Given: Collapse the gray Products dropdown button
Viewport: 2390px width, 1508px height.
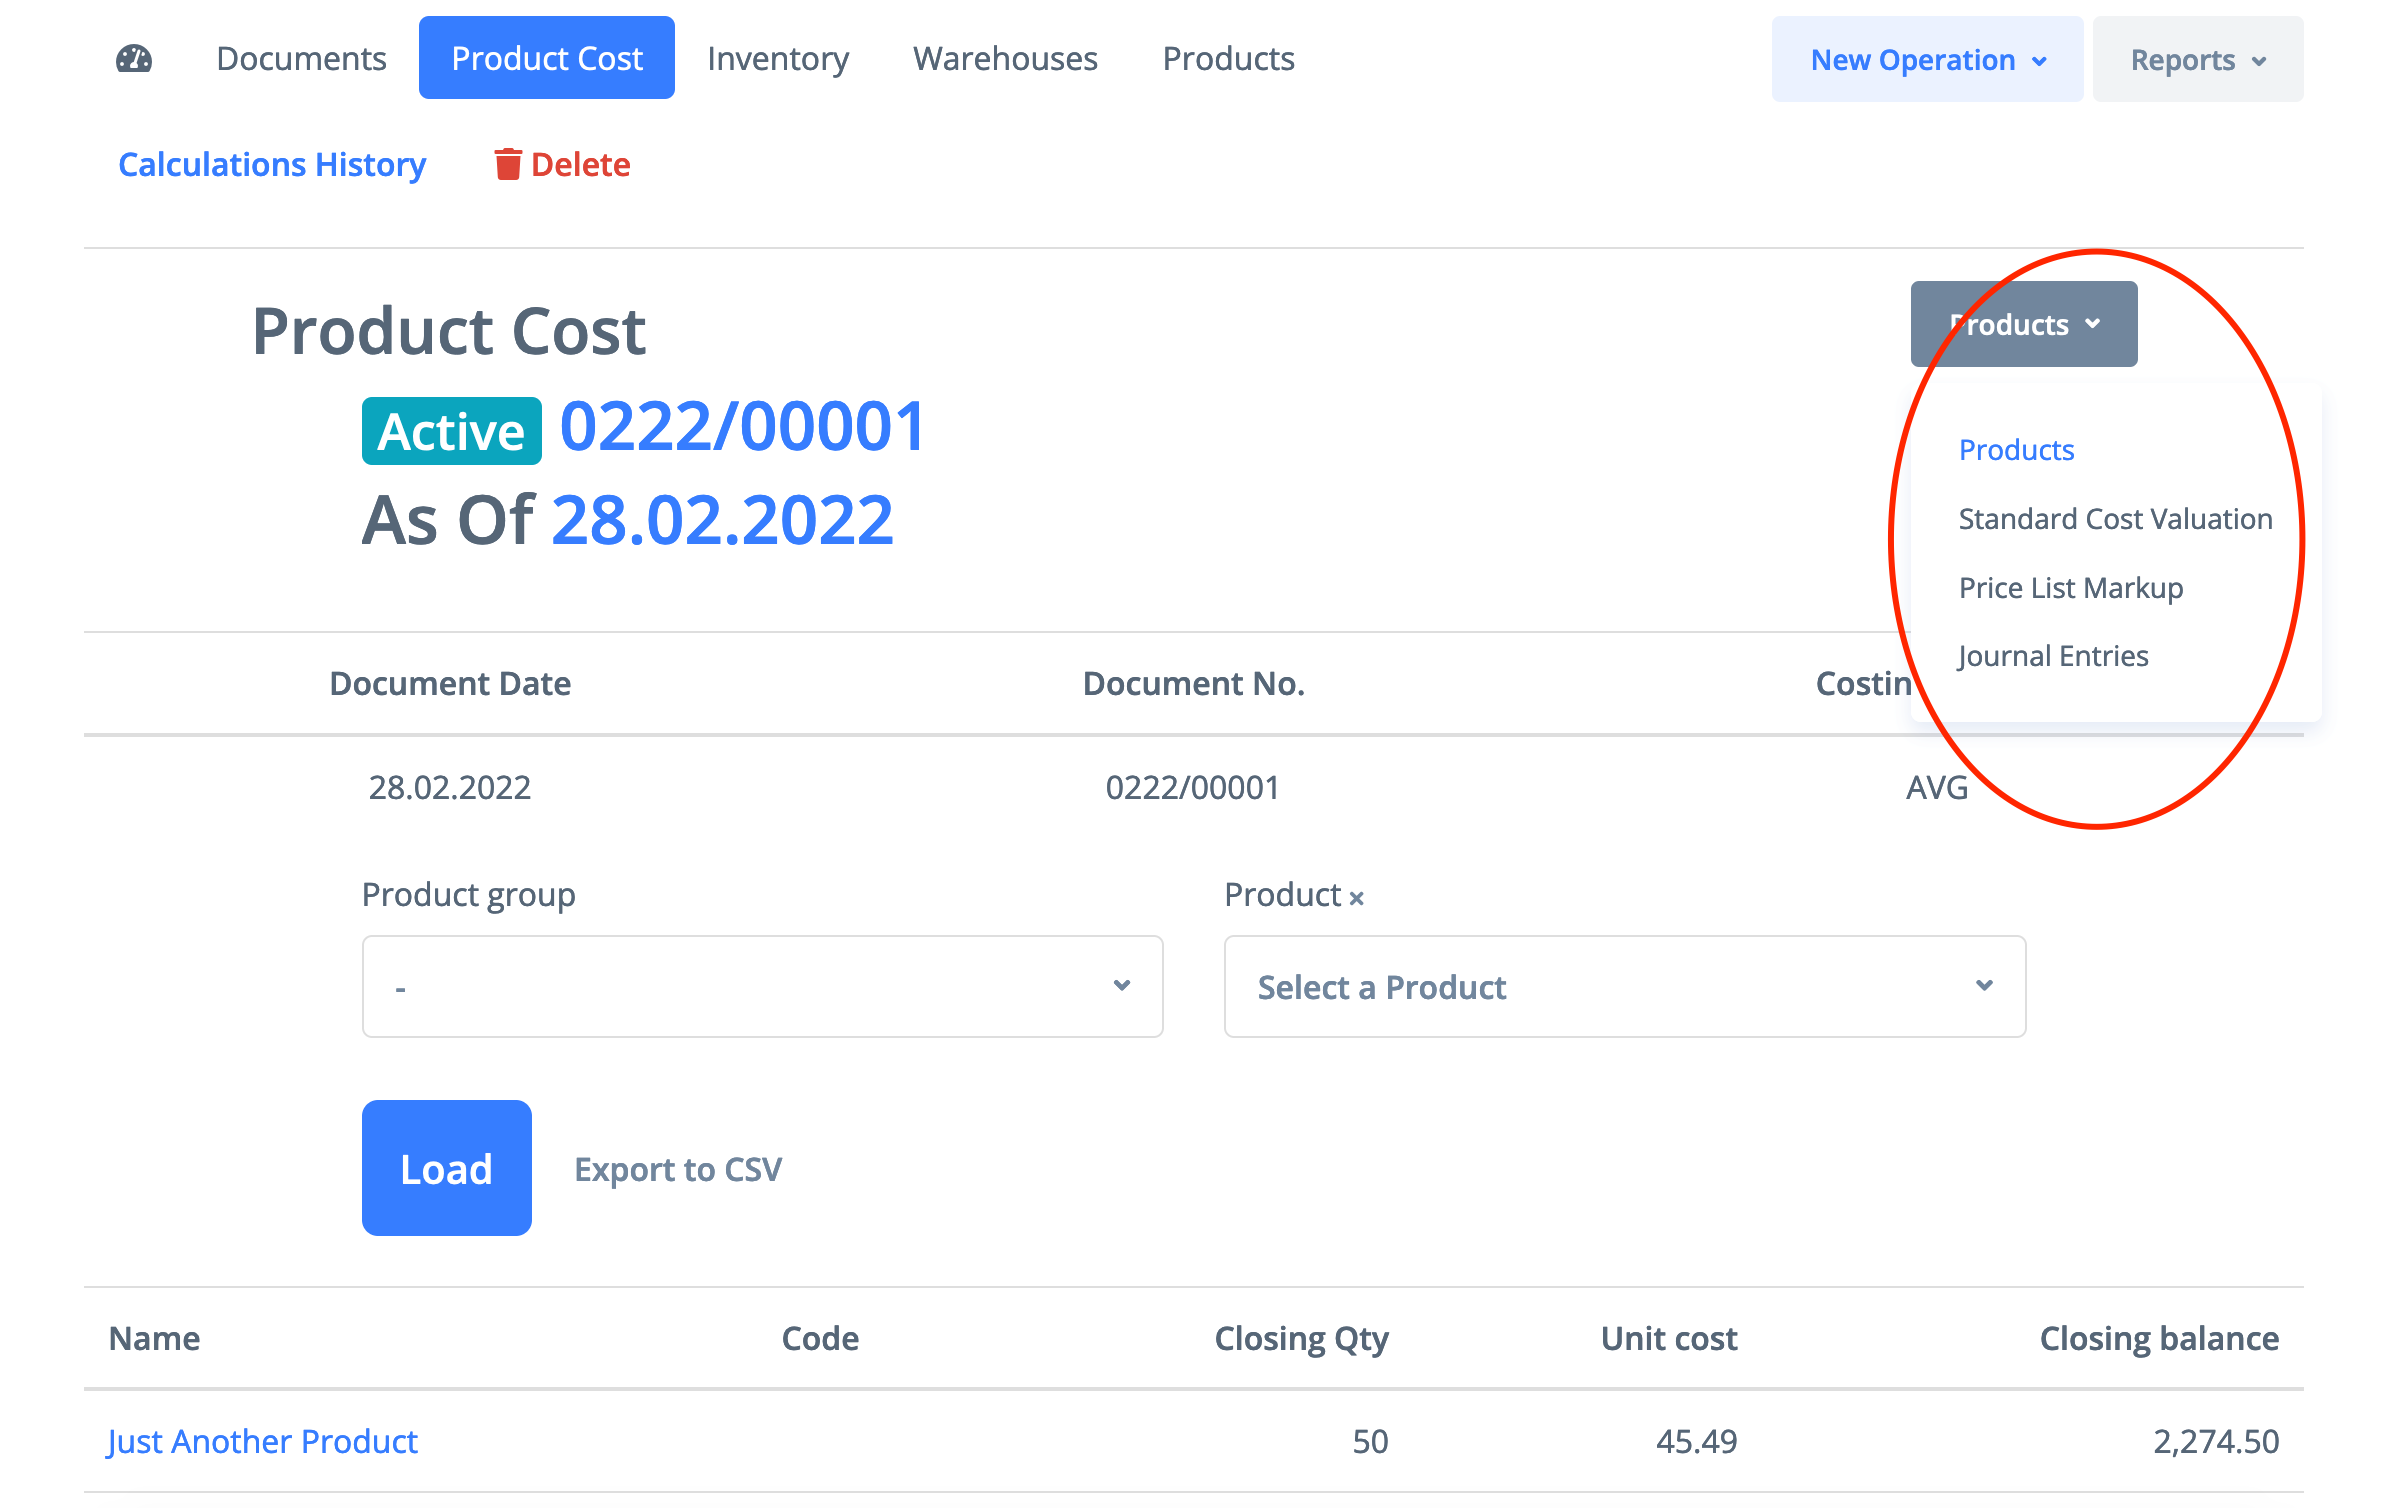Looking at the screenshot, I should 2023,324.
